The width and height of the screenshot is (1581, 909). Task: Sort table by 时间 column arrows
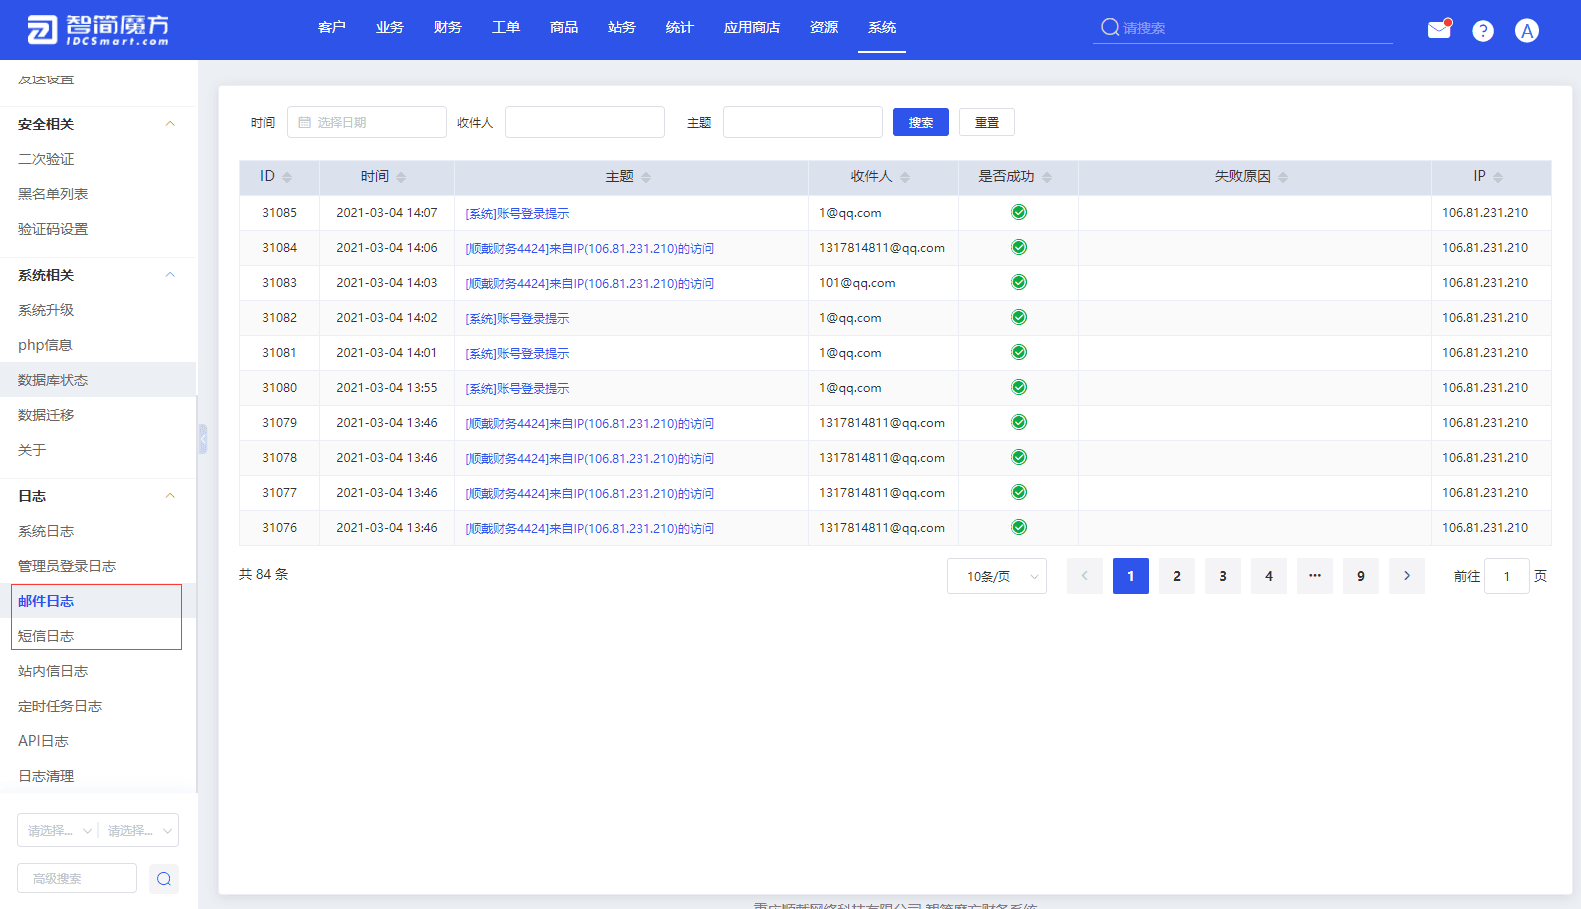click(401, 177)
